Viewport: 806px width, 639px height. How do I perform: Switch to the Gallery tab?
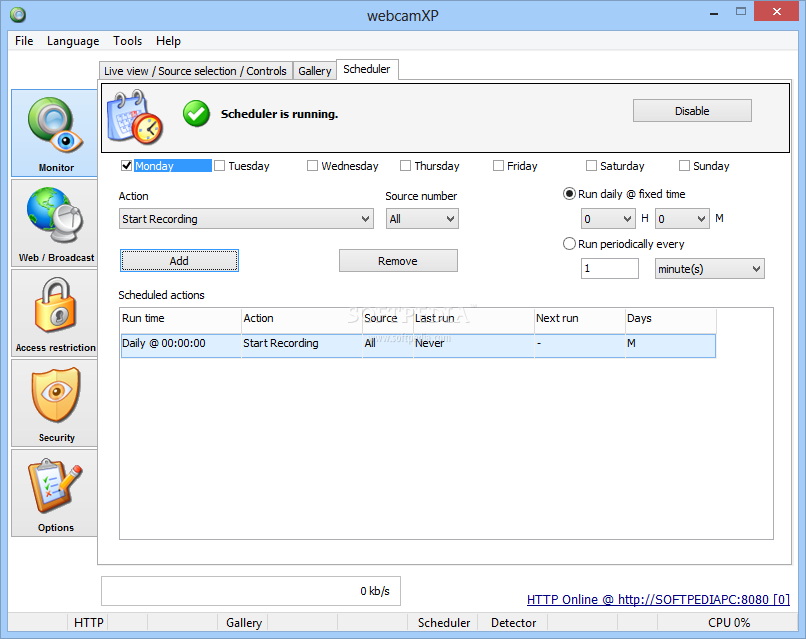point(315,71)
